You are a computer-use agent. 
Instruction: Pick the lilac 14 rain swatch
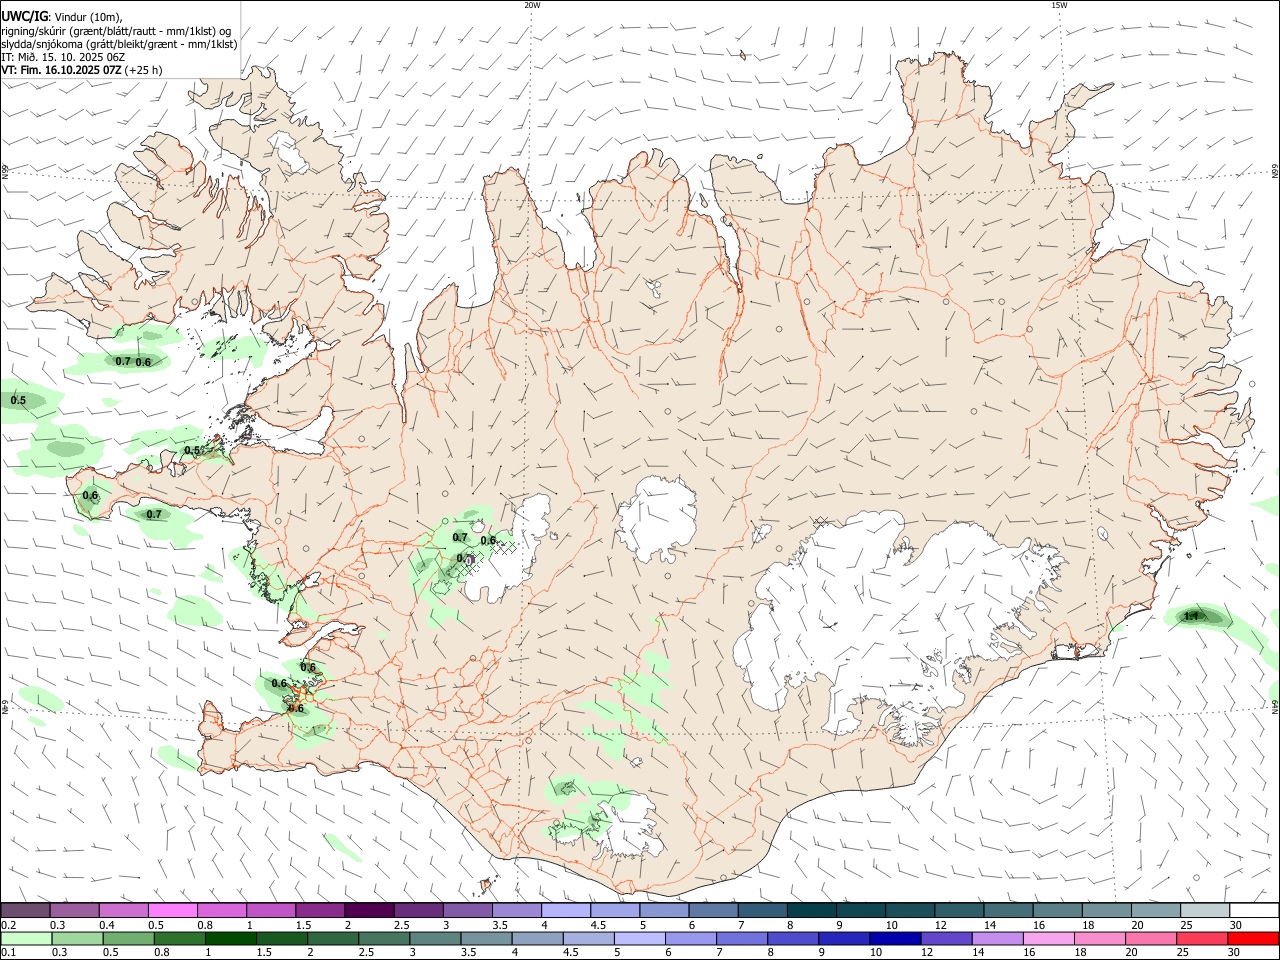(x=998, y=938)
